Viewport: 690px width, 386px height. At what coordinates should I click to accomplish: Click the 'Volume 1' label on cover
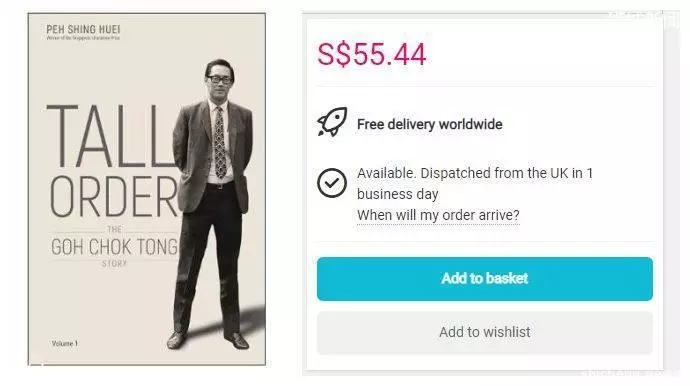click(x=65, y=344)
